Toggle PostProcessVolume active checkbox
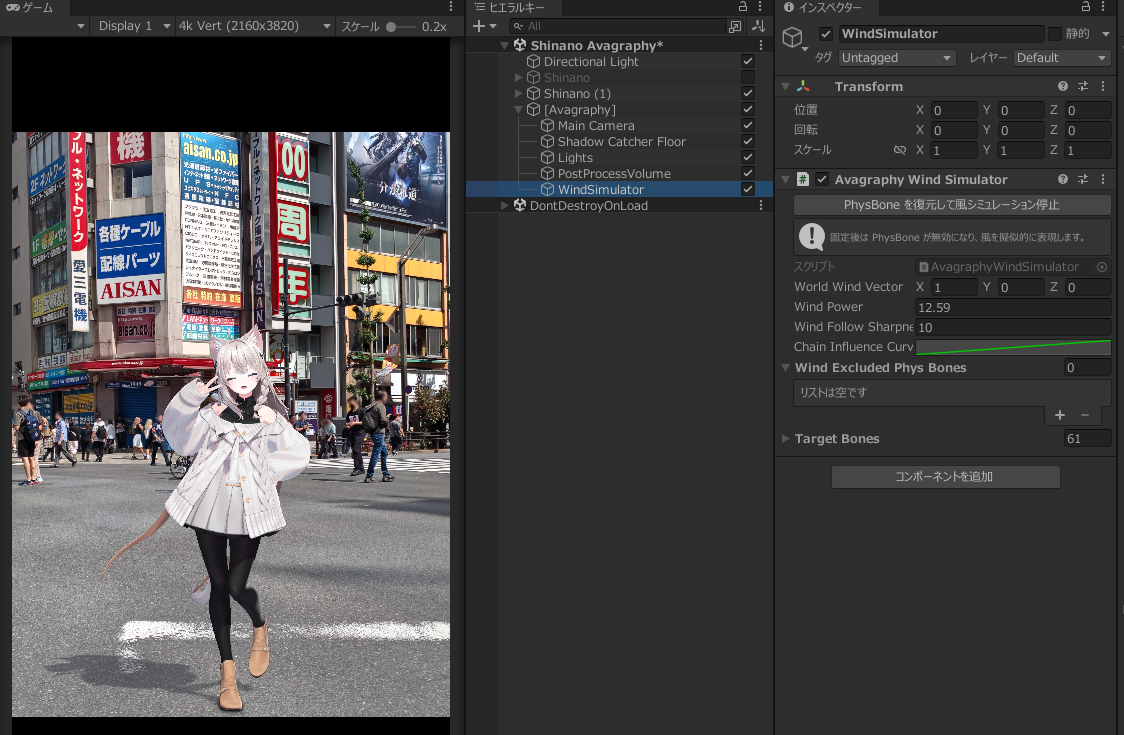1124x735 pixels. pyautogui.click(x=748, y=174)
